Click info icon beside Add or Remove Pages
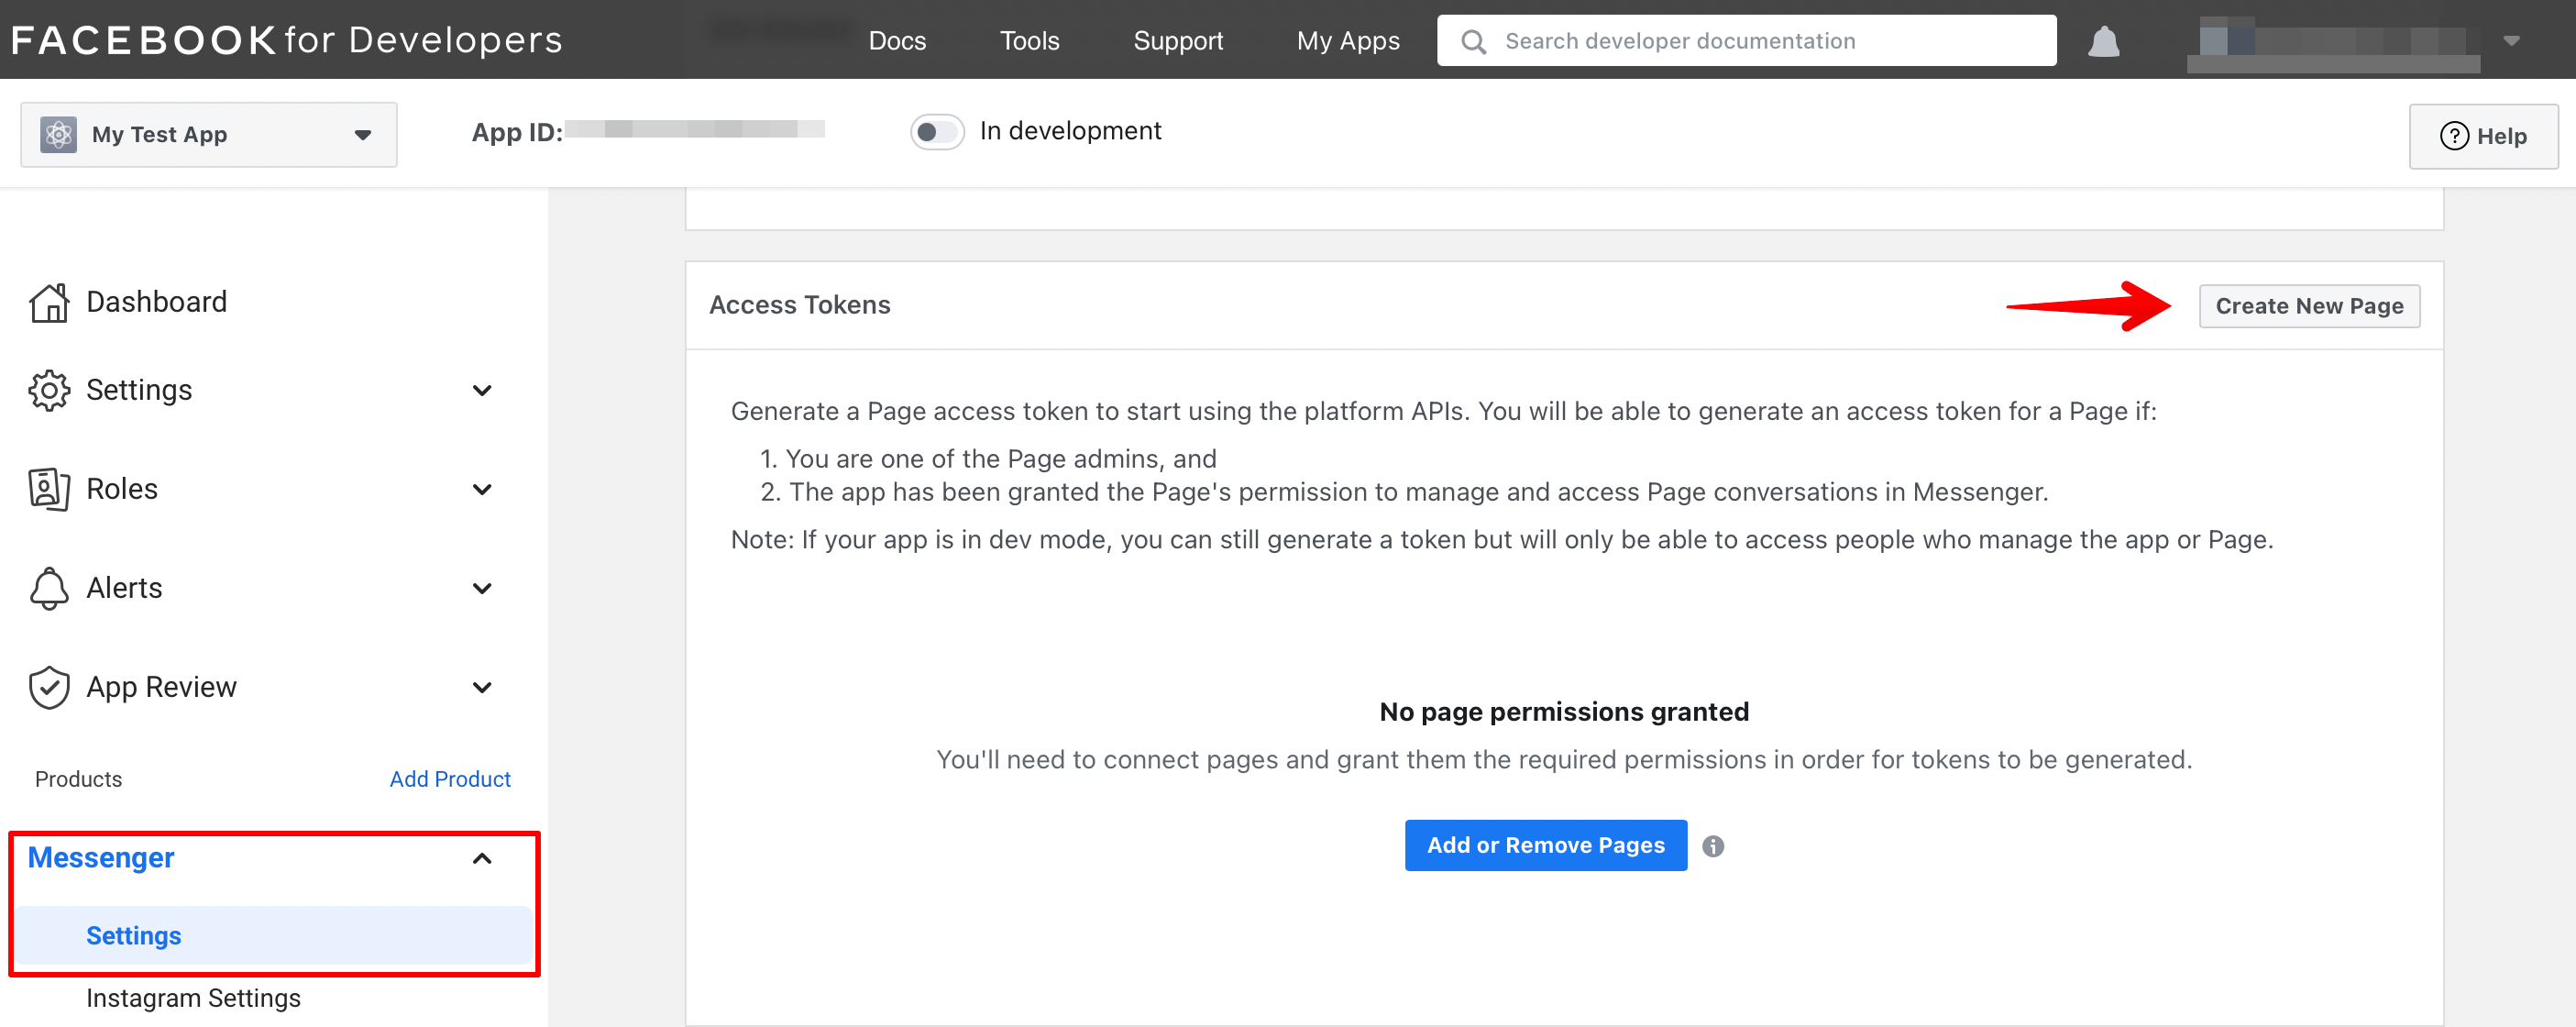The width and height of the screenshot is (2576, 1027). point(1713,846)
